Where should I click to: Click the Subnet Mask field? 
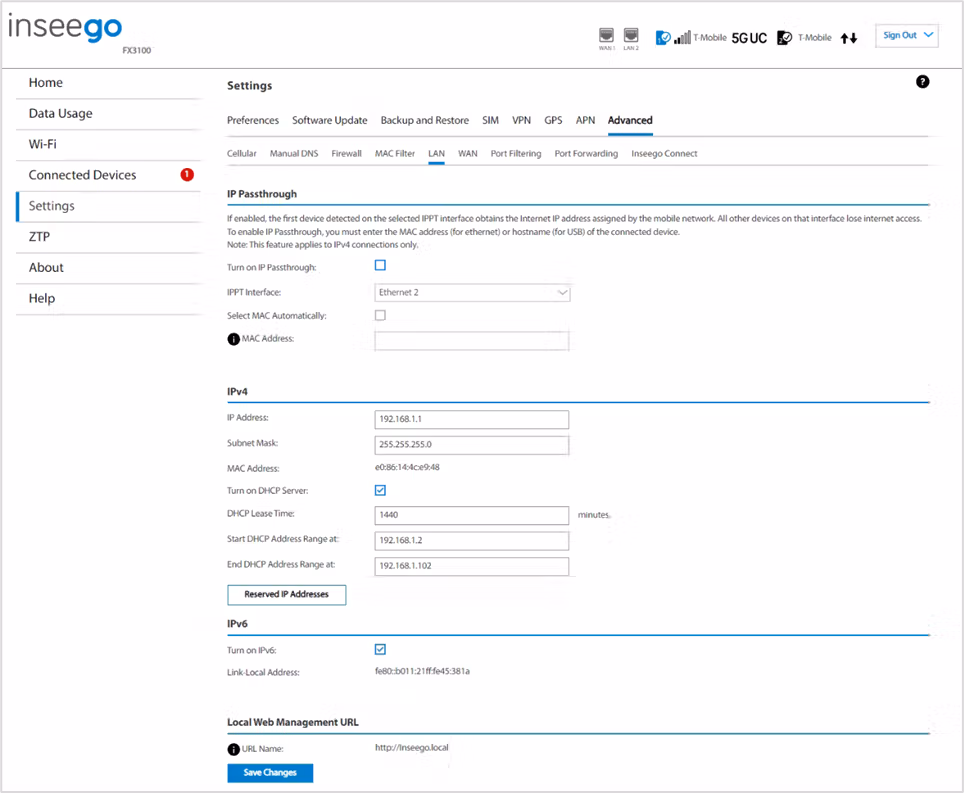point(472,445)
